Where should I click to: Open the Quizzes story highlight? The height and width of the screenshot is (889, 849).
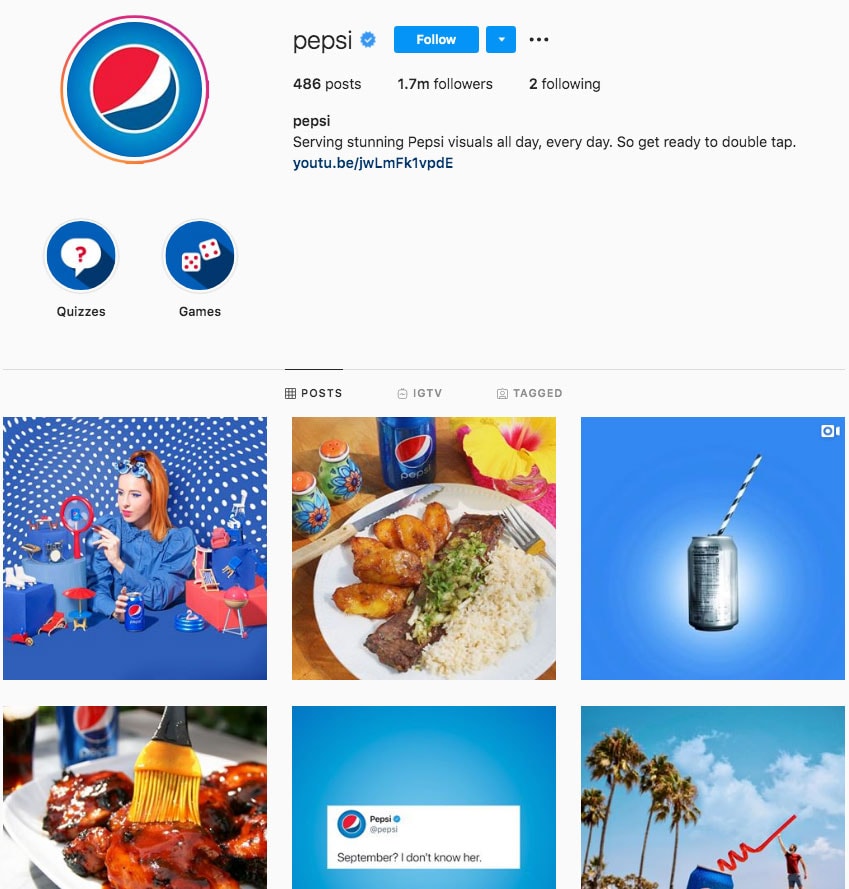[x=81, y=256]
